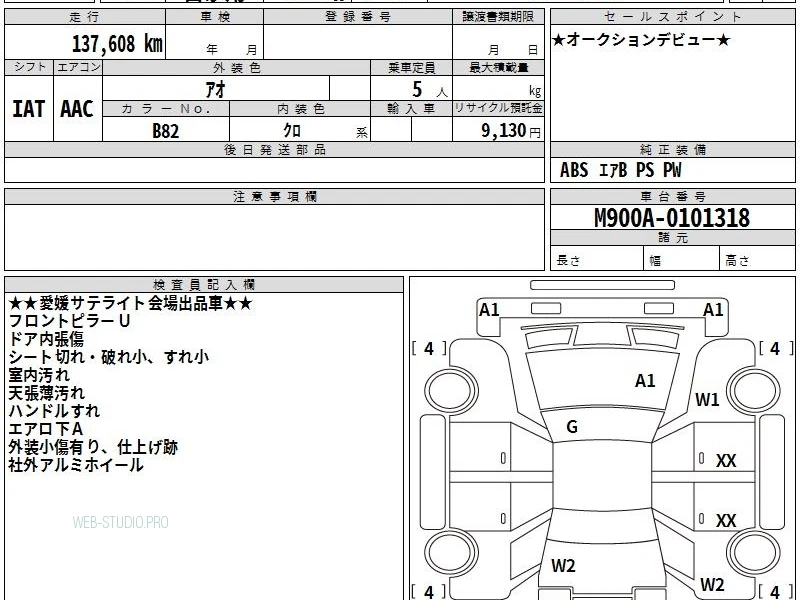The image size is (800, 600).
Task: Select the AAC air conditioner value
Action: point(77,109)
